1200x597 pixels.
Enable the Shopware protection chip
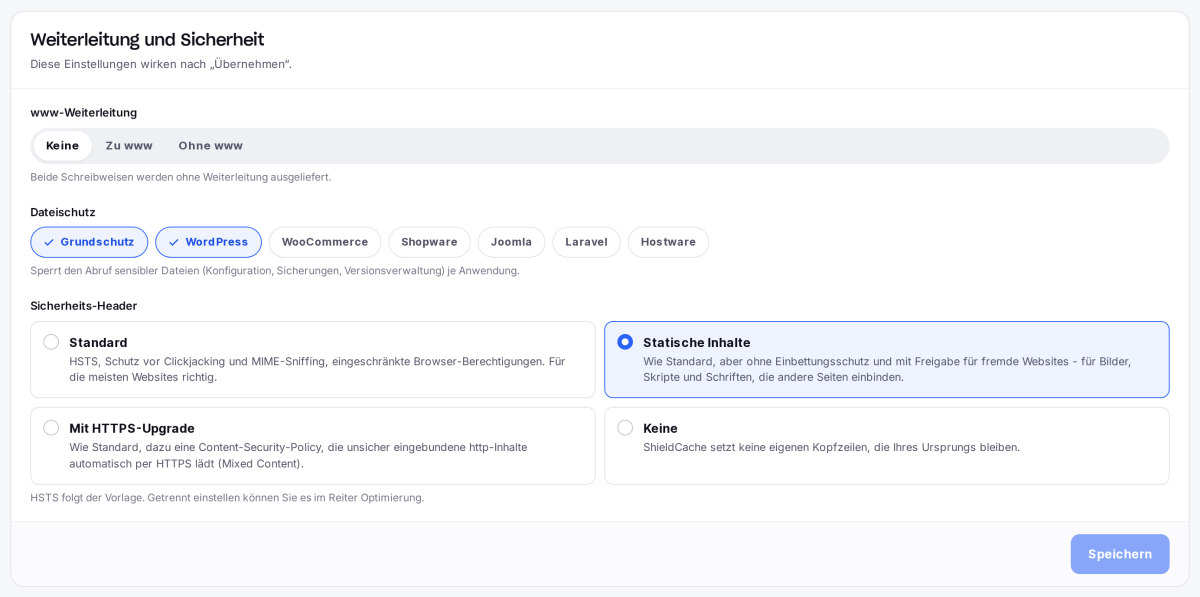[x=429, y=242]
